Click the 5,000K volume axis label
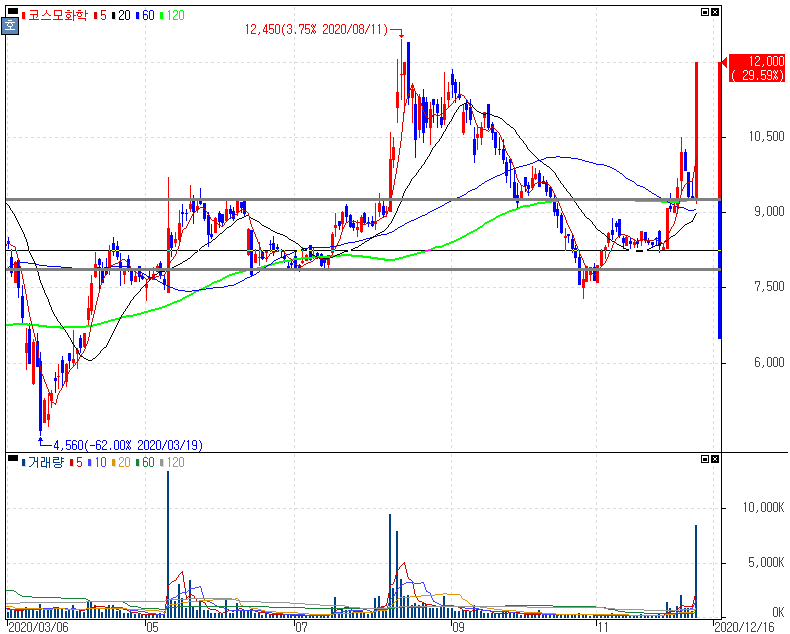 click(x=766, y=562)
